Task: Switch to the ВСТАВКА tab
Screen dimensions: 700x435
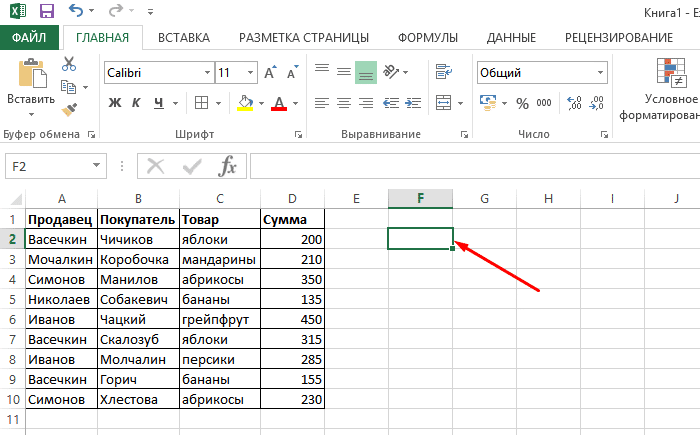Action: (x=183, y=38)
